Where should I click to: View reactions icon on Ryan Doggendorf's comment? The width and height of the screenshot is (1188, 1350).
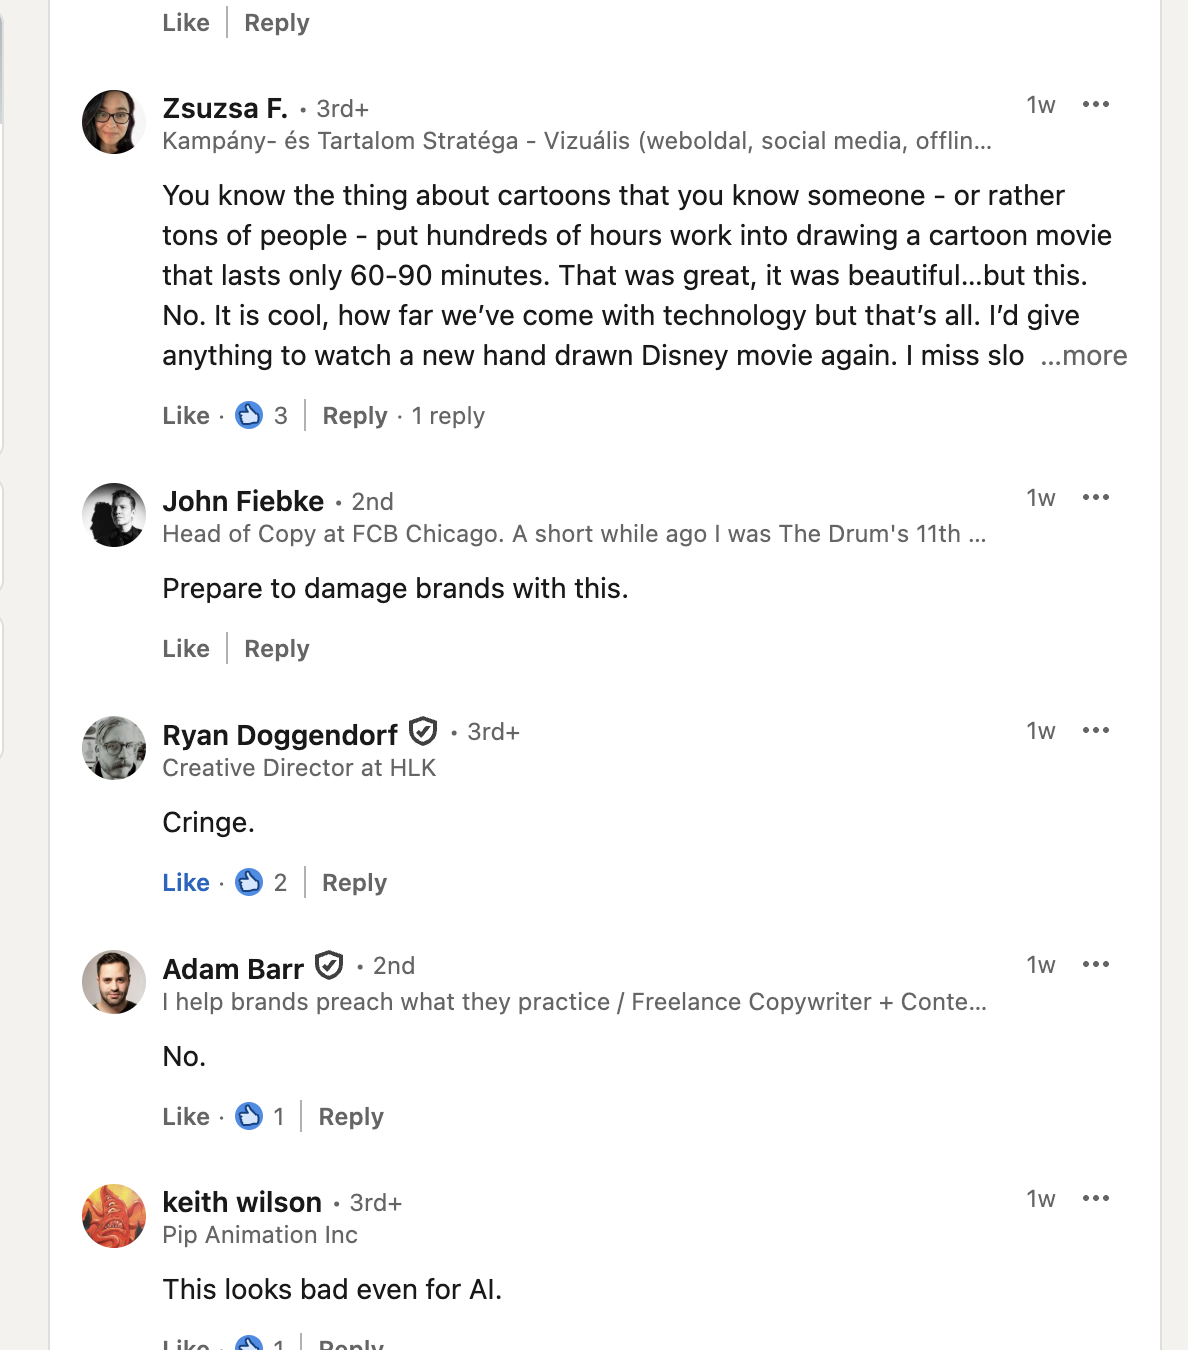(x=249, y=882)
